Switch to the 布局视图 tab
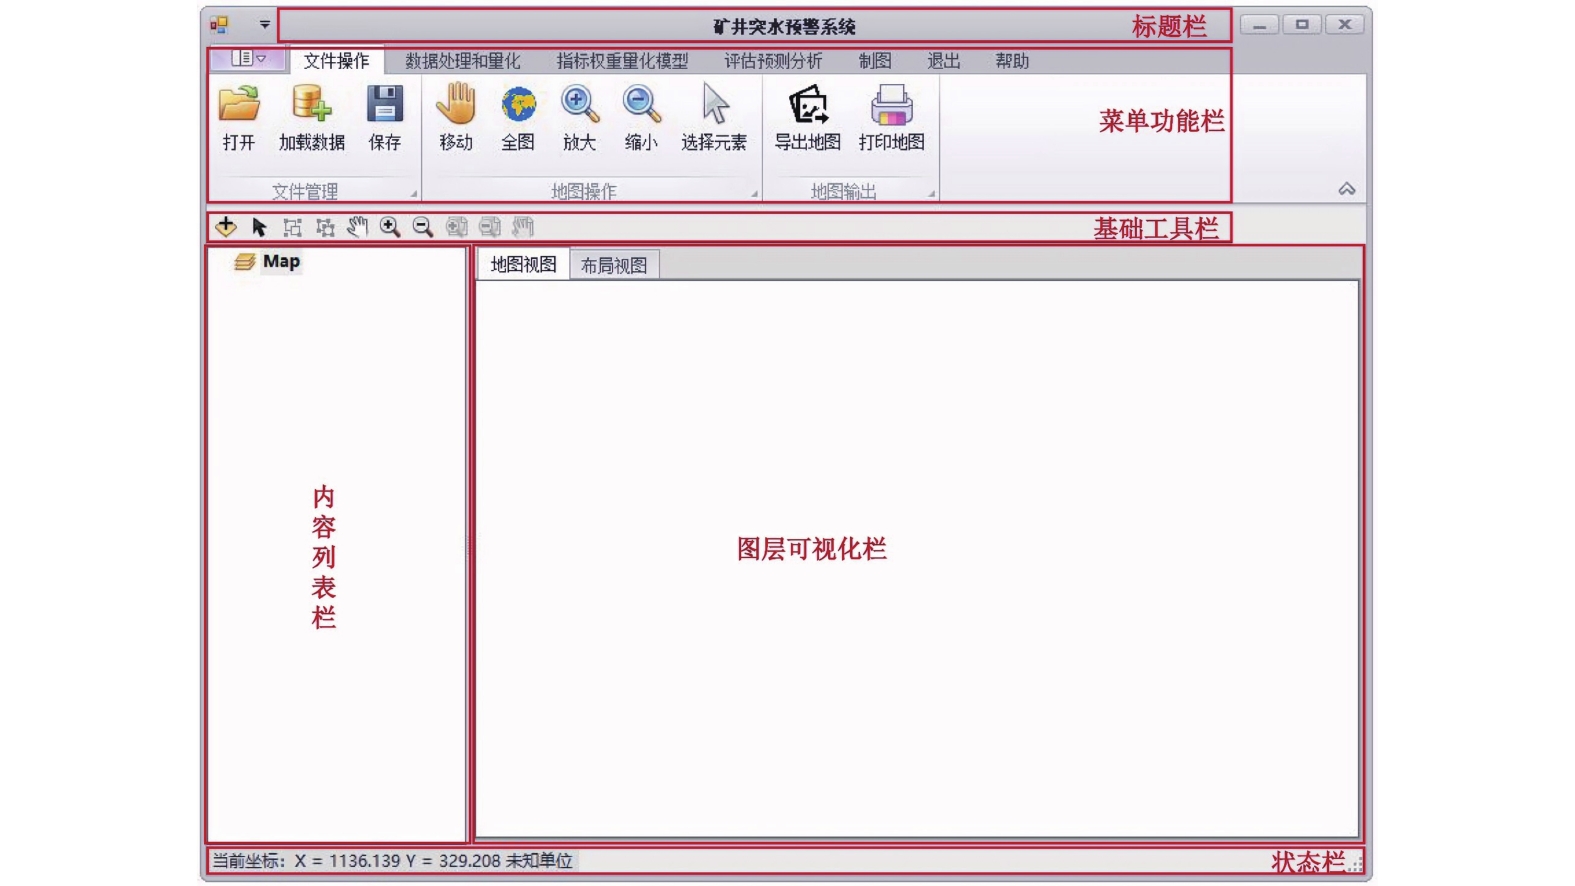1575x886 pixels. [614, 265]
